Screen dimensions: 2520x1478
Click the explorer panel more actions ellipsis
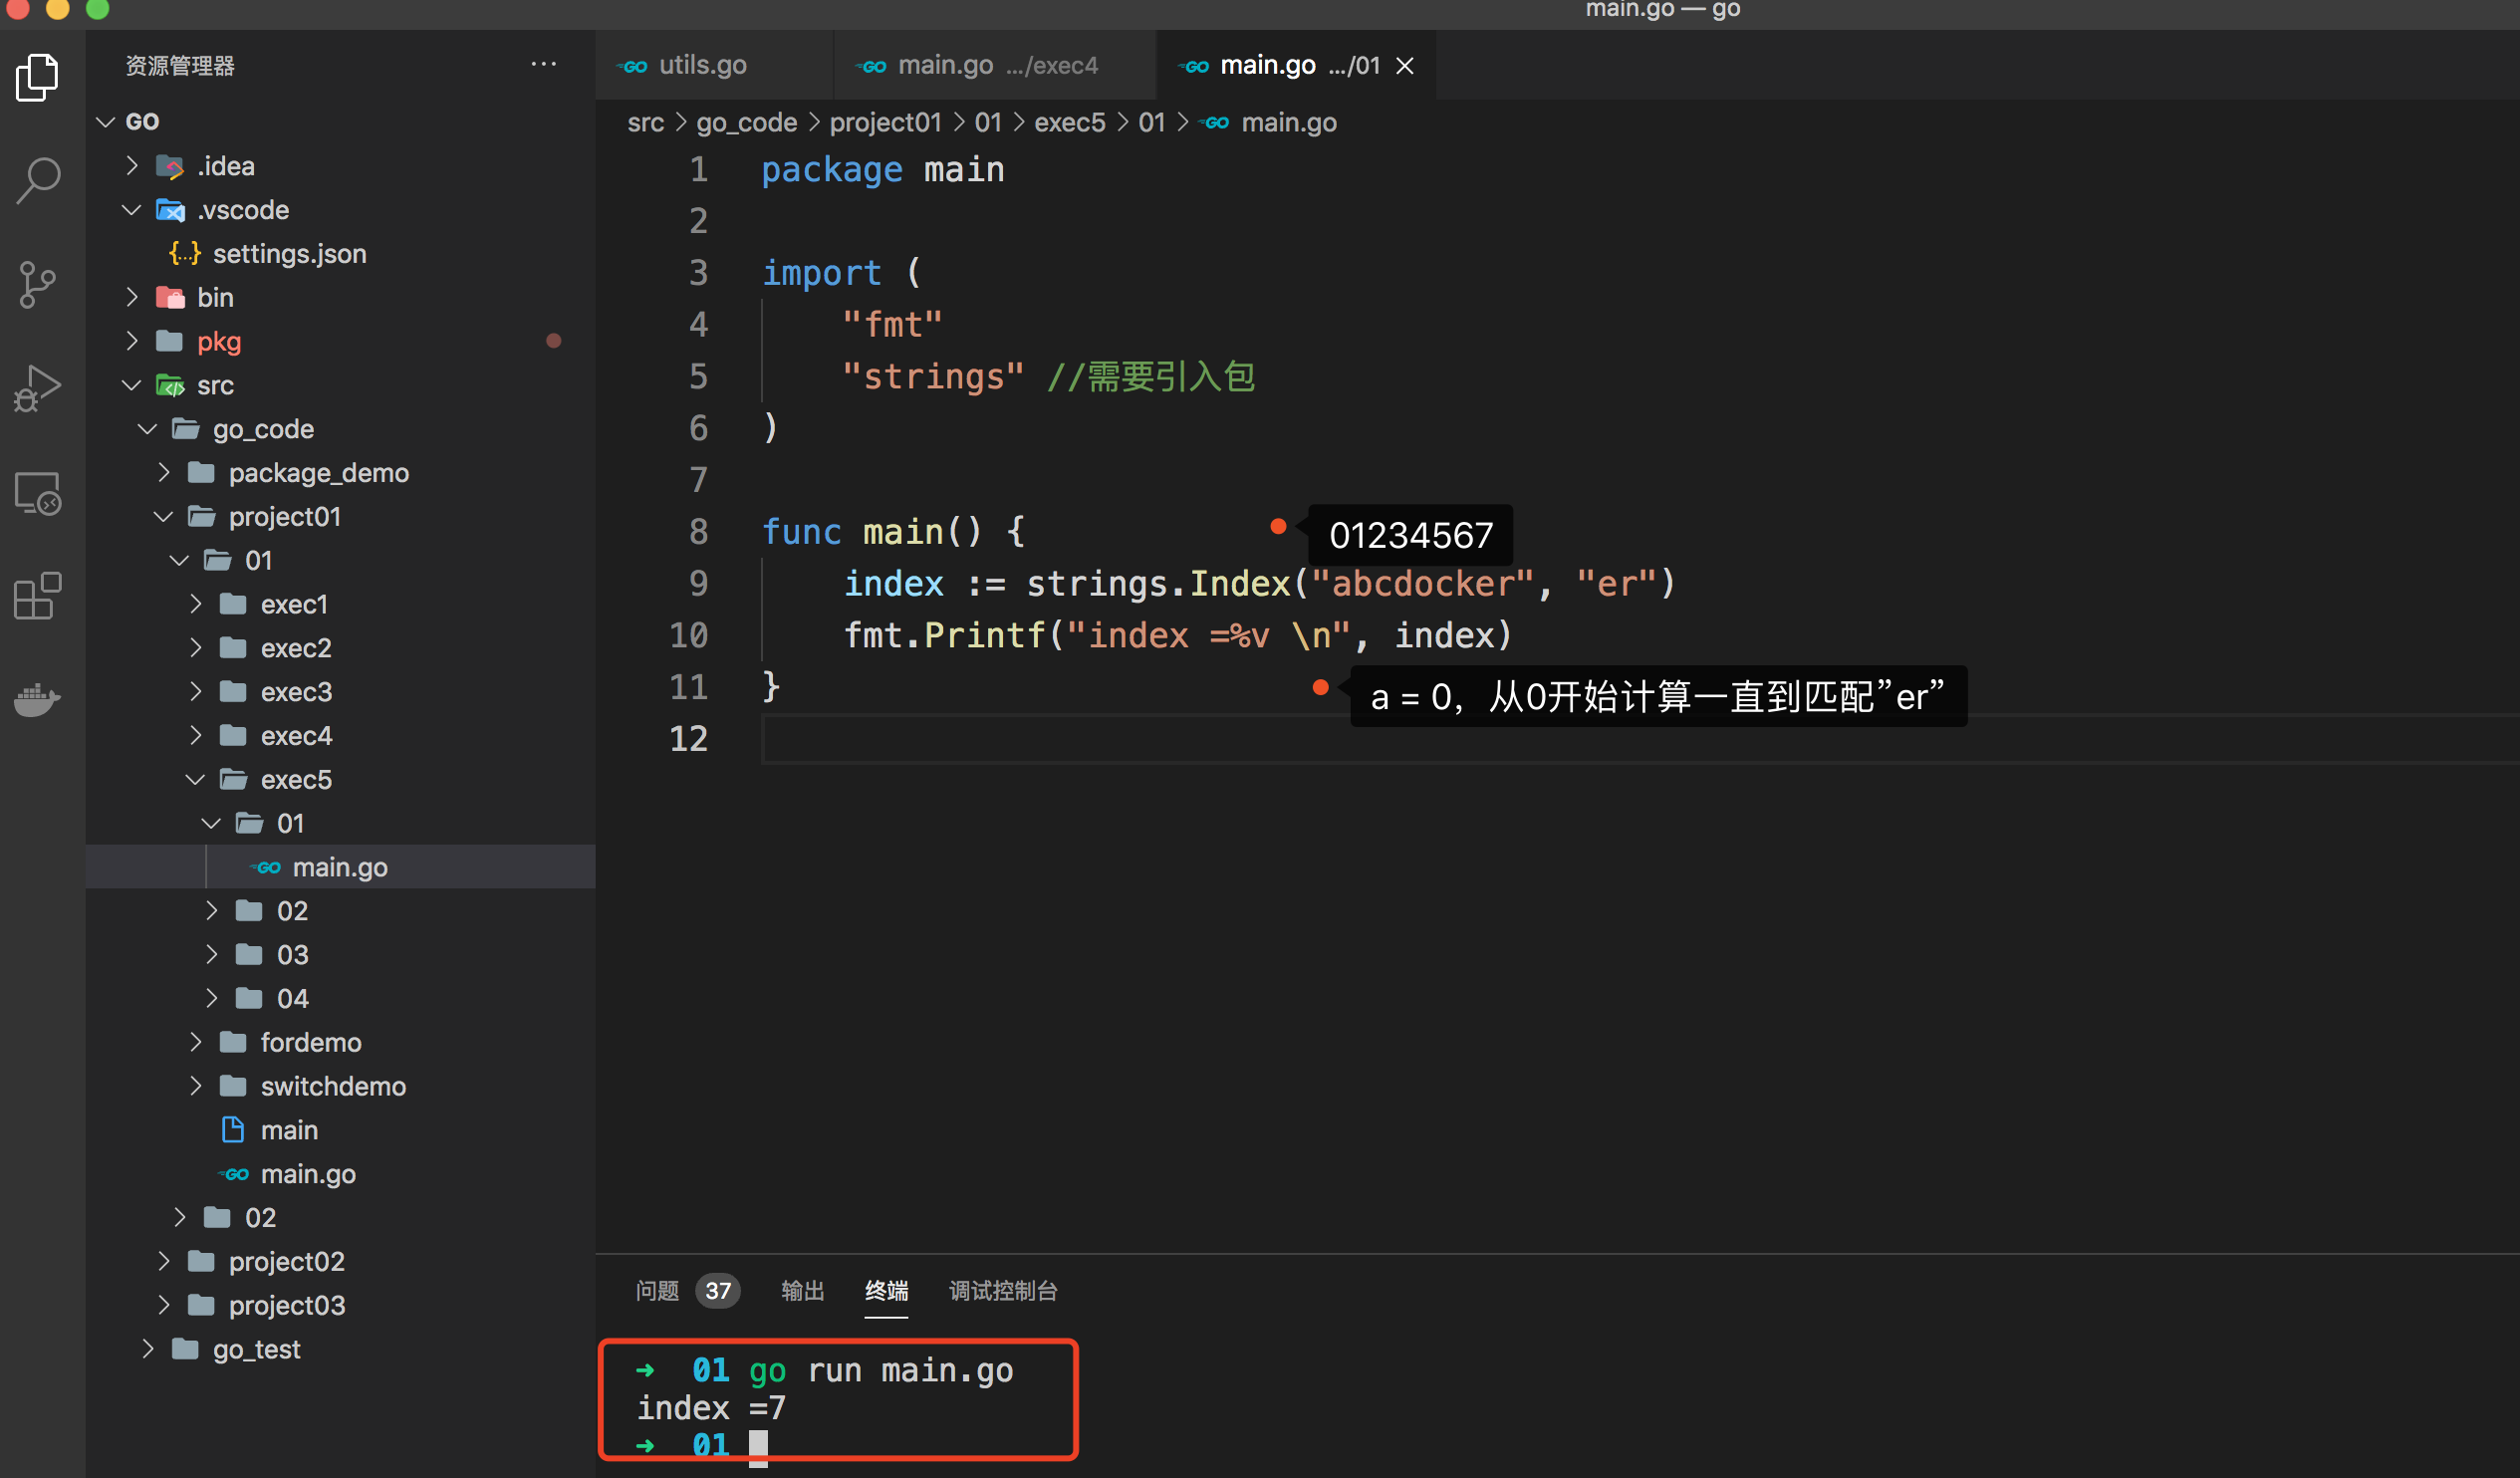point(543,65)
